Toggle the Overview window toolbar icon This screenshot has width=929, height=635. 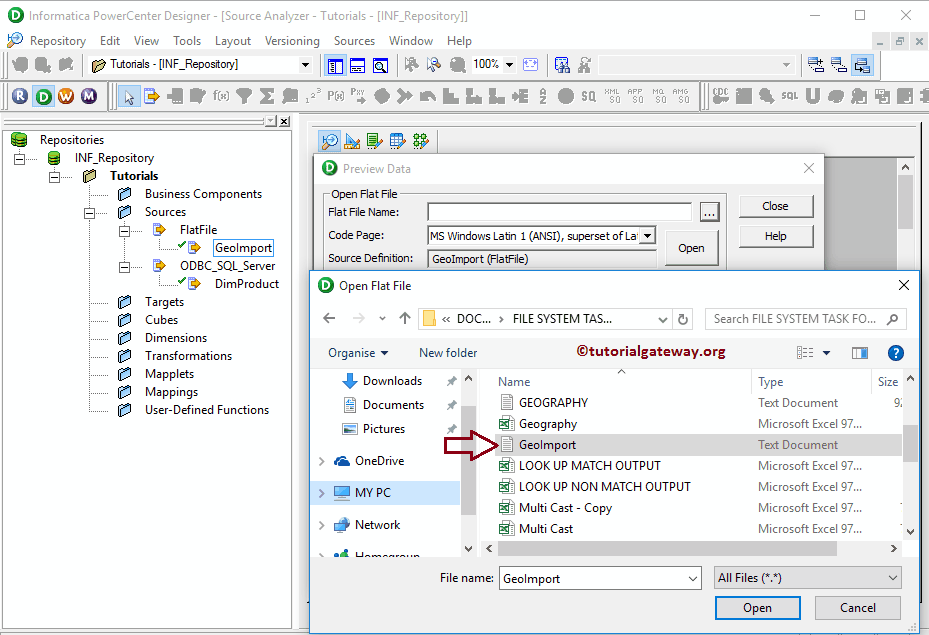[x=380, y=65]
